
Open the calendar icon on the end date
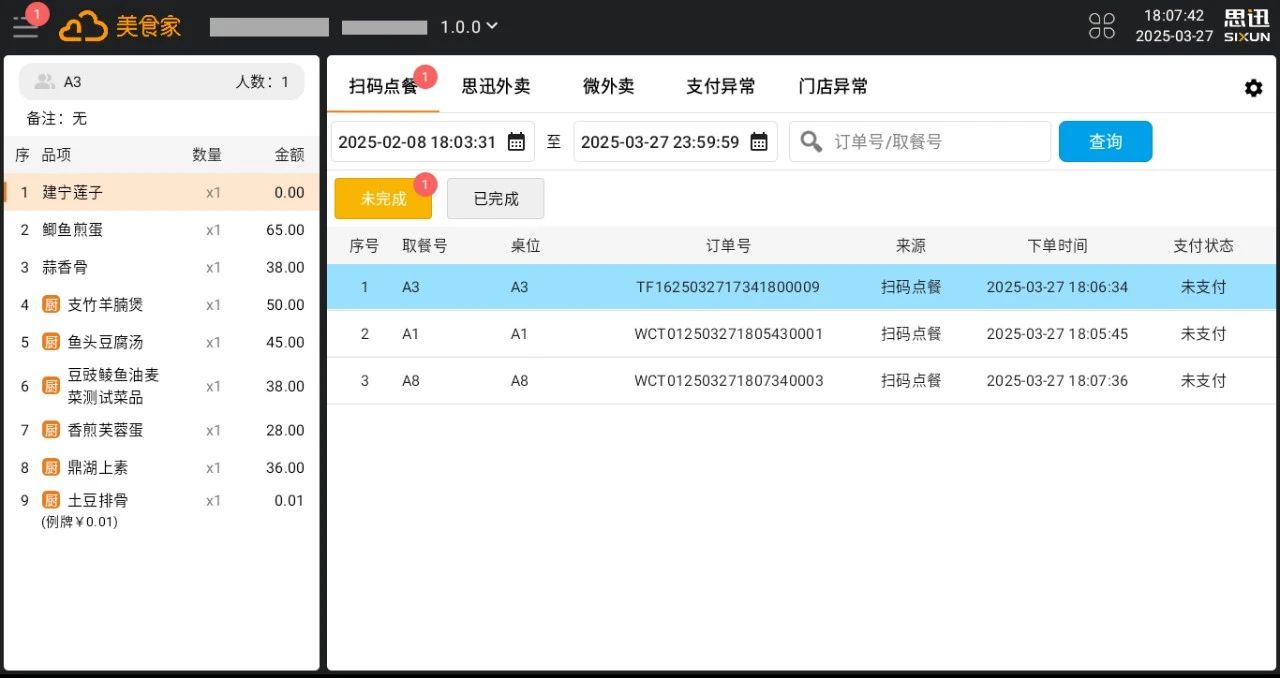click(759, 141)
